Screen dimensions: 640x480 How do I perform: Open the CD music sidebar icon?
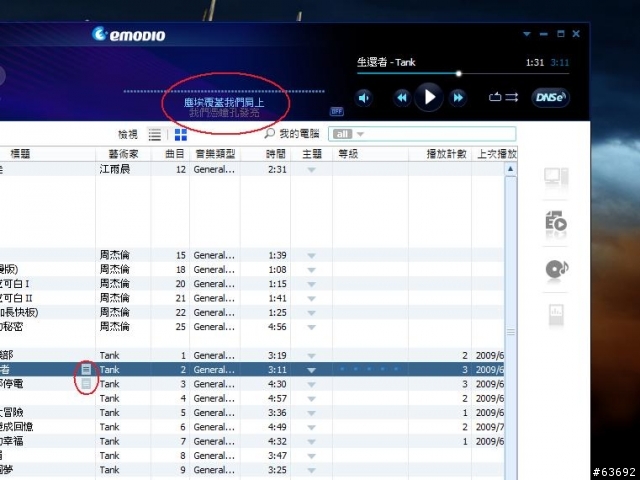coord(557,269)
